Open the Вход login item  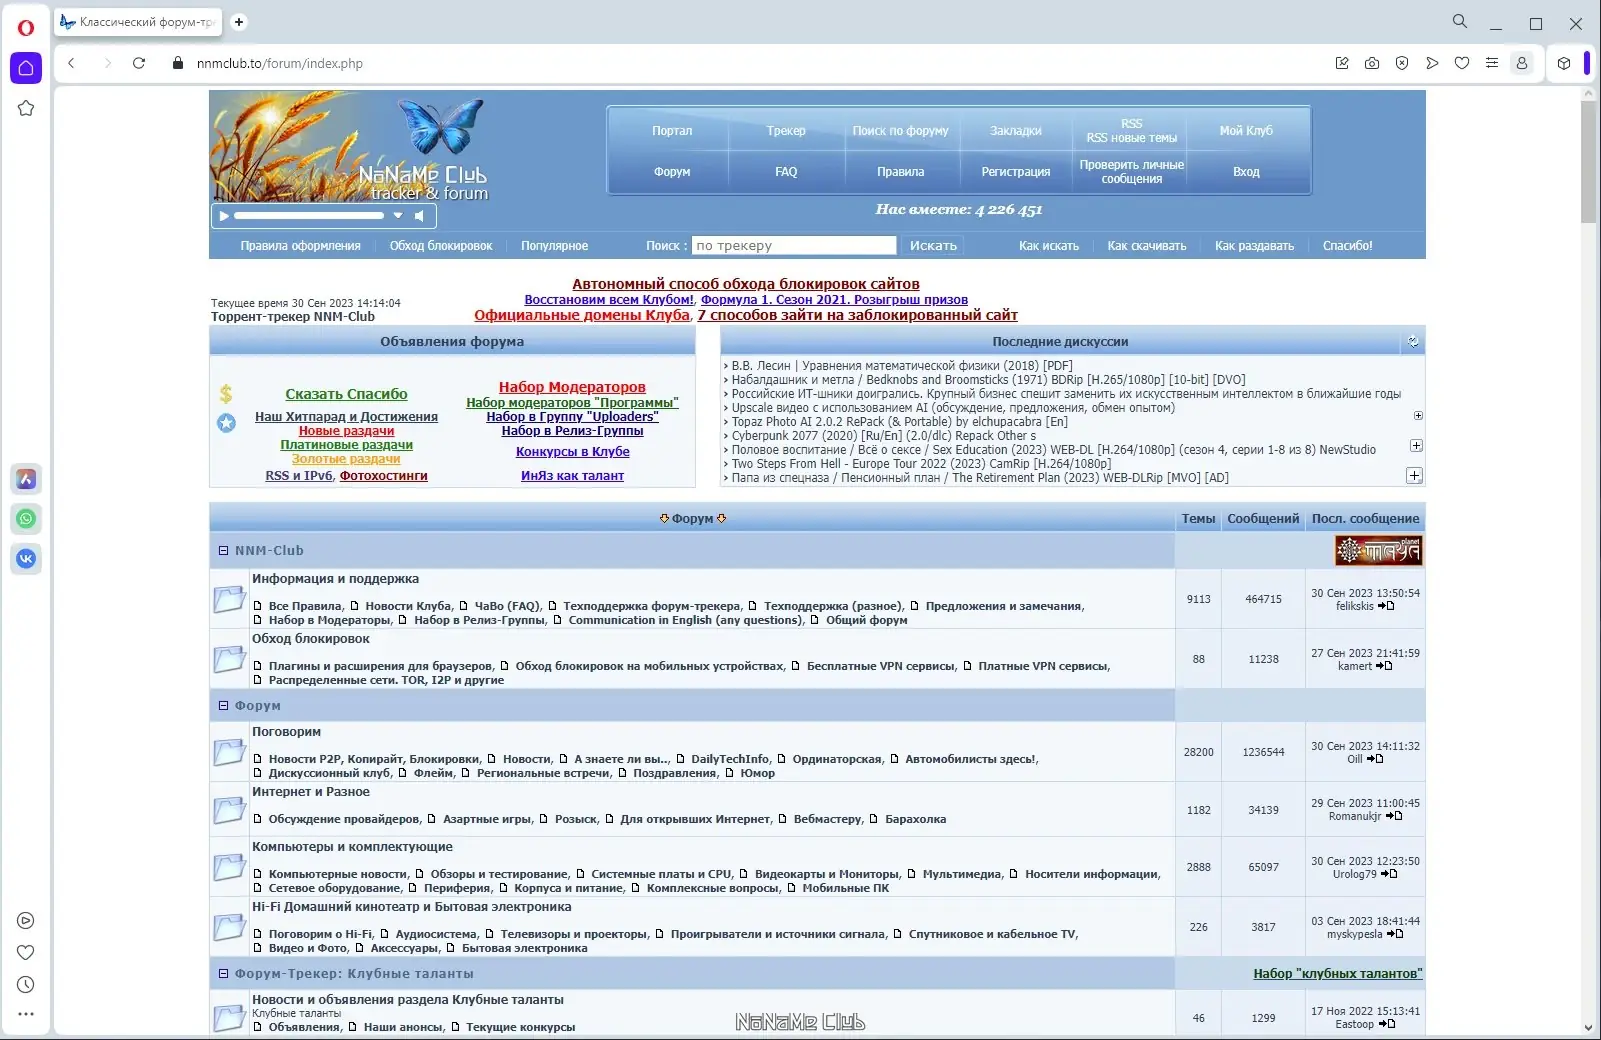point(1246,172)
